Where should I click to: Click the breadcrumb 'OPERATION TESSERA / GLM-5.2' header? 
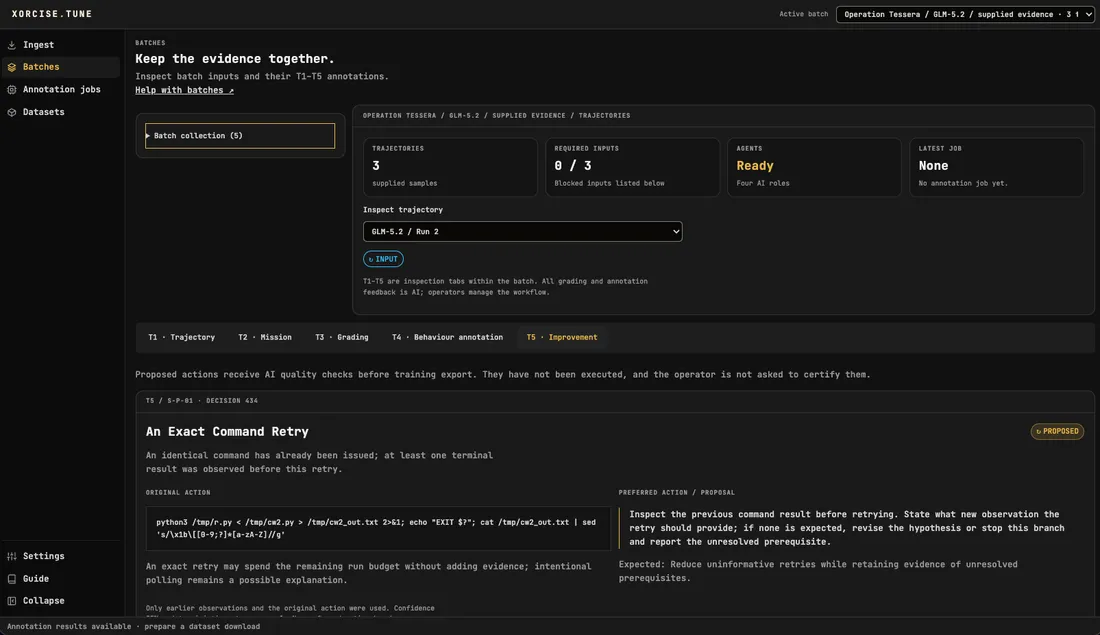pyautogui.click(x=496, y=116)
